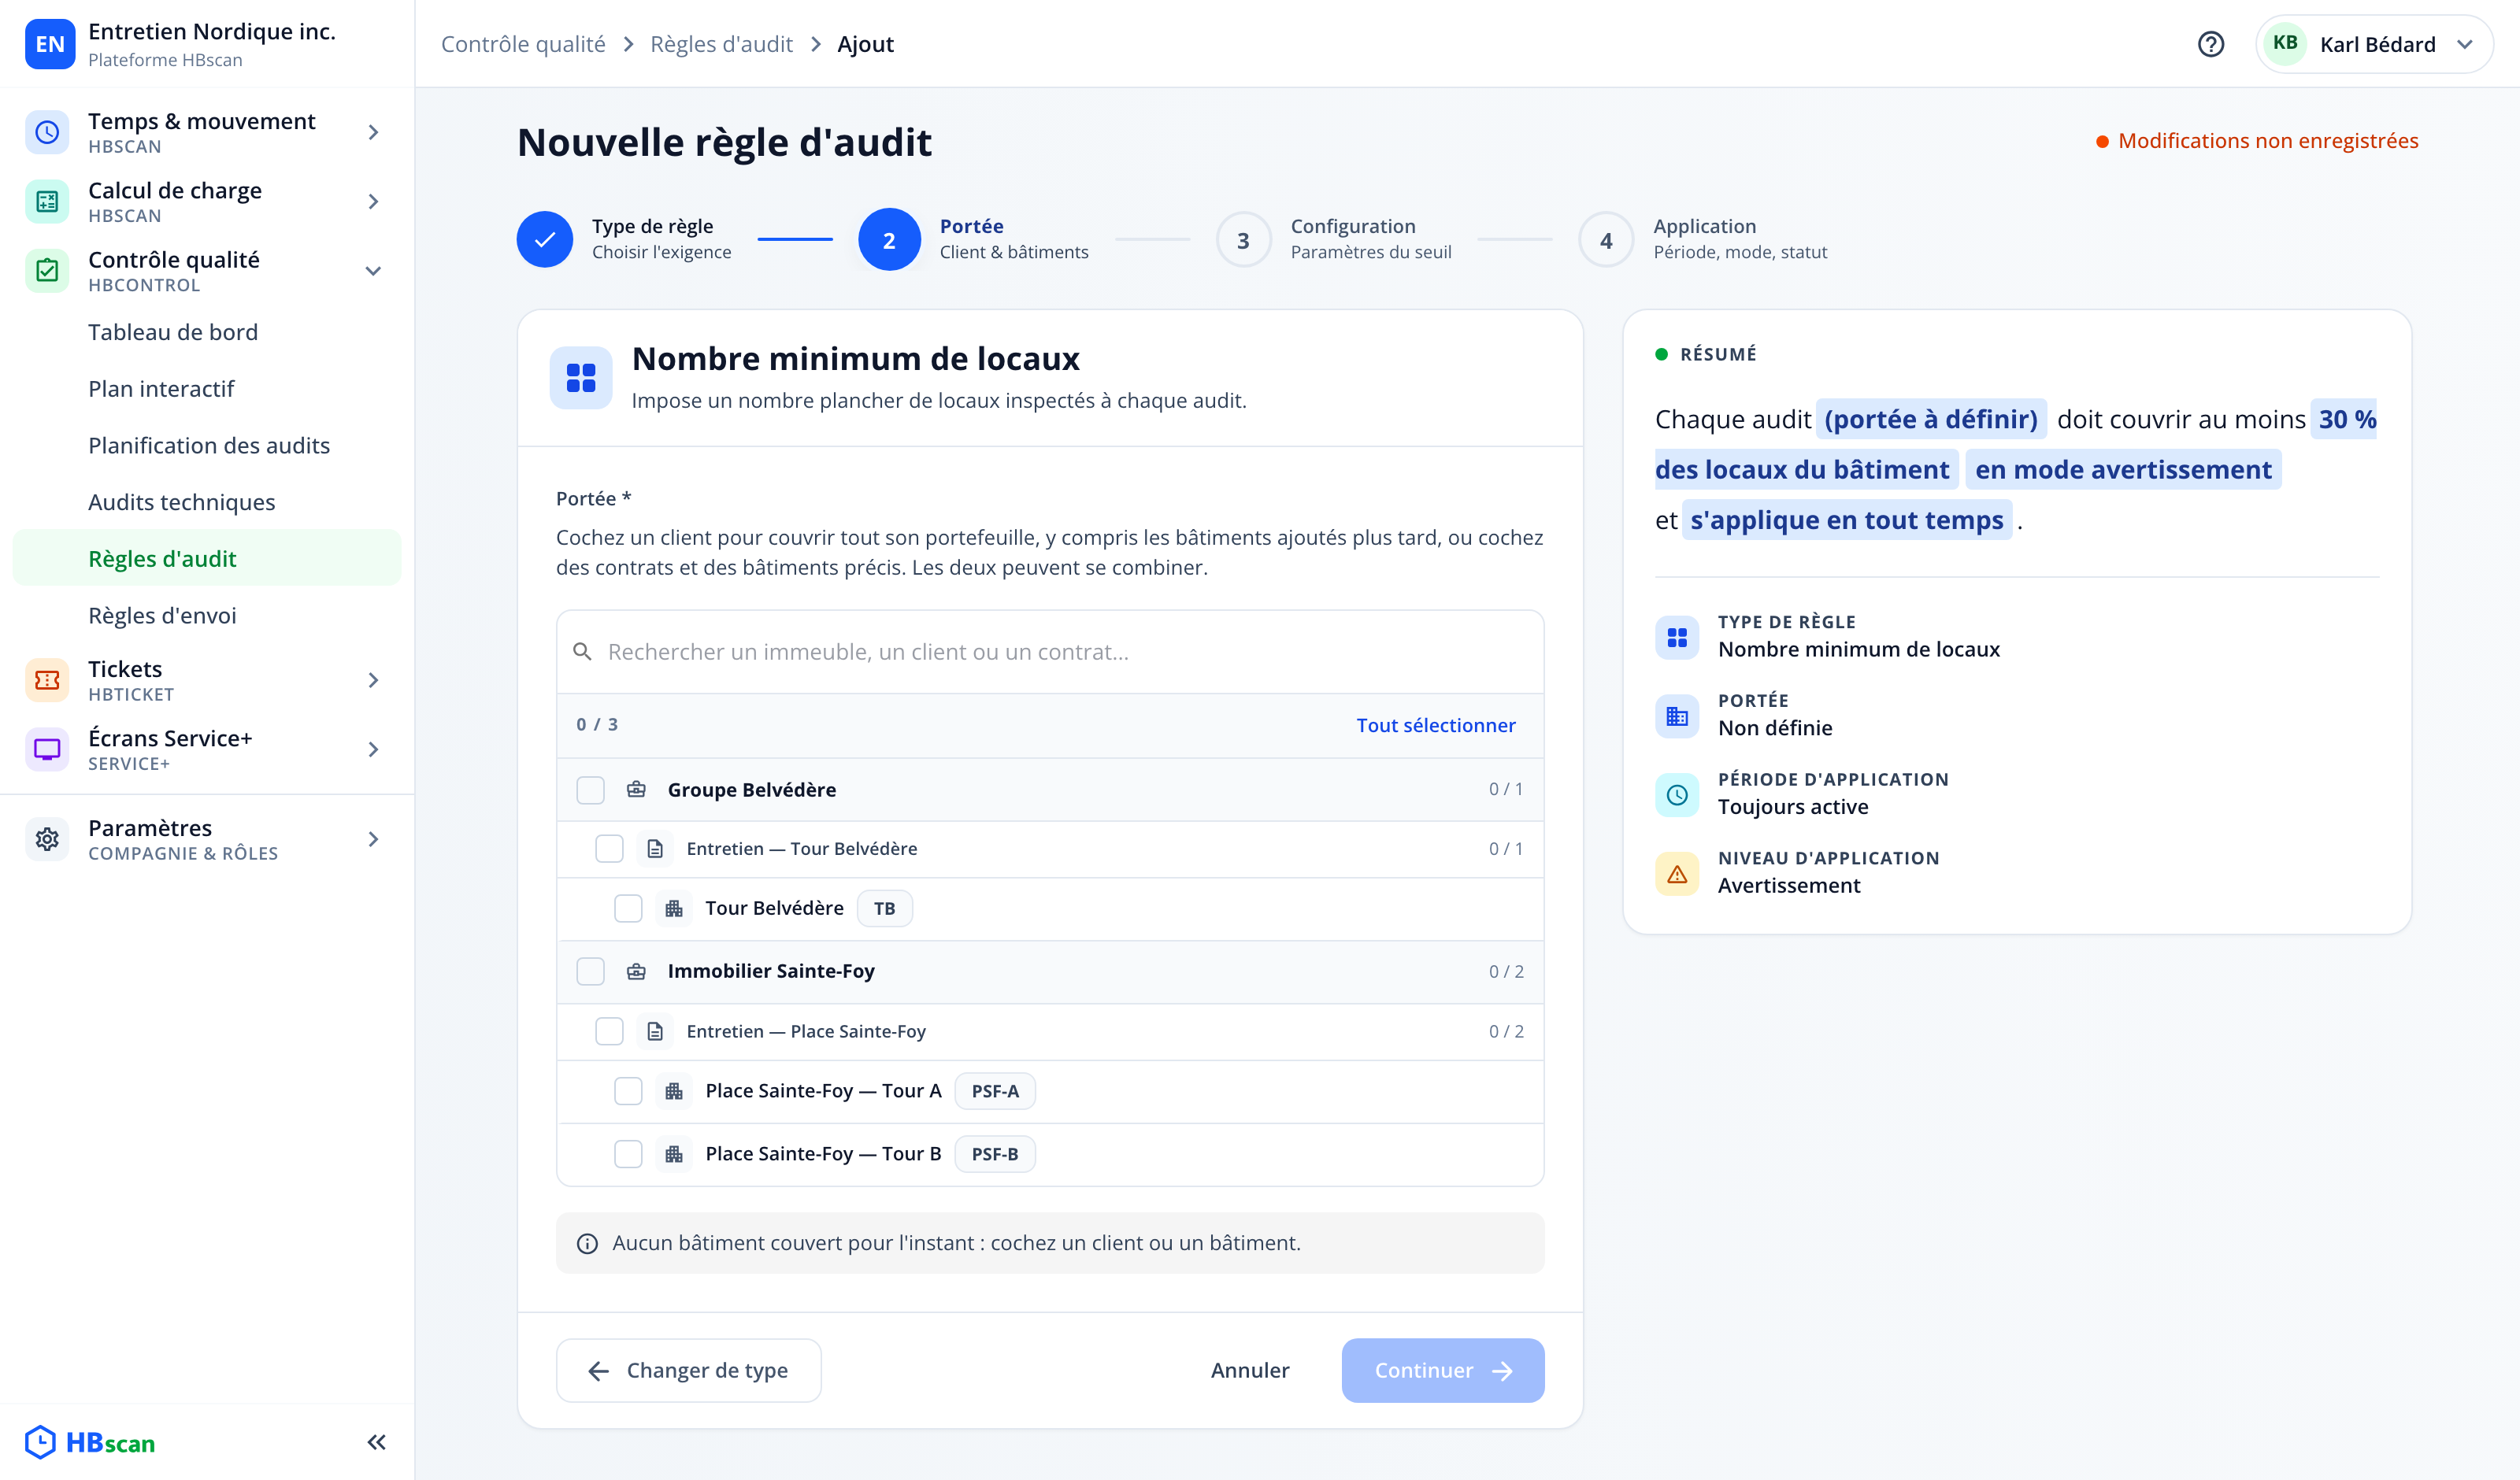The width and height of the screenshot is (2520, 1480).
Task: Check the Place Sainte-Foy — Tour A checkbox
Action: [628, 1090]
